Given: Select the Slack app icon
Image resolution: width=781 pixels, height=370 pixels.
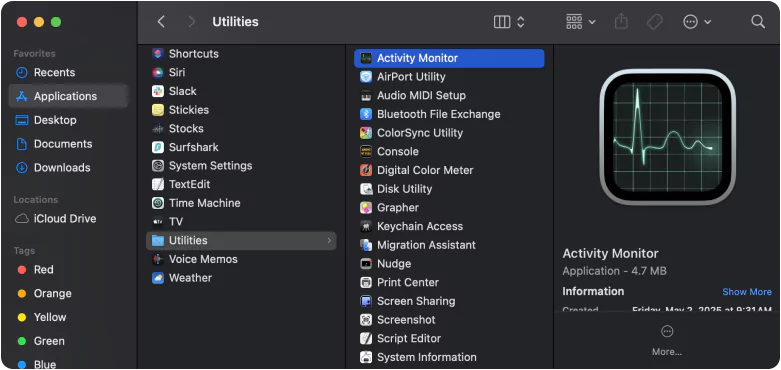Looking at the screenshot, I should [158, 91].
